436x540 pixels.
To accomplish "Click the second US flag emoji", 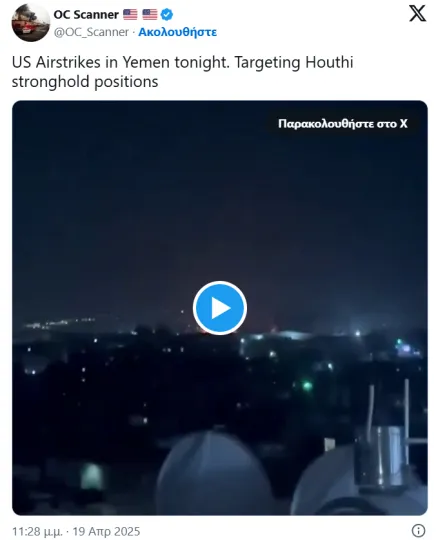I will click(x=150, y=14).
